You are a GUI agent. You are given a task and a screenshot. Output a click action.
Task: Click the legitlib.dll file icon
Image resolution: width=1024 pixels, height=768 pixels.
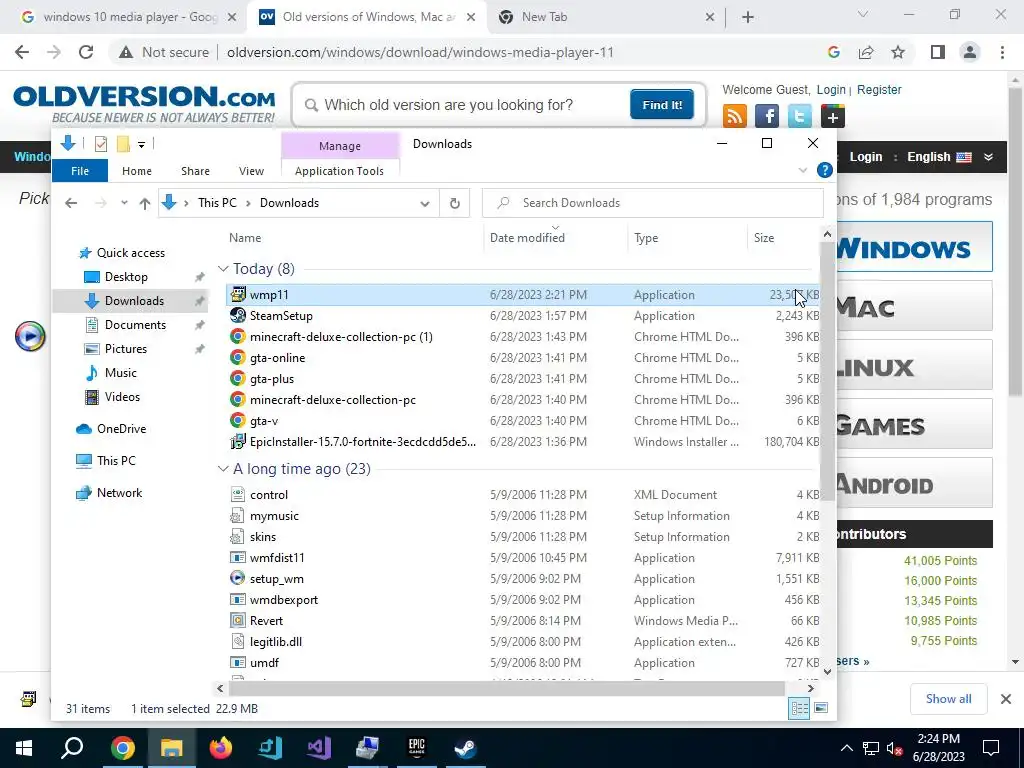(238, 641)
